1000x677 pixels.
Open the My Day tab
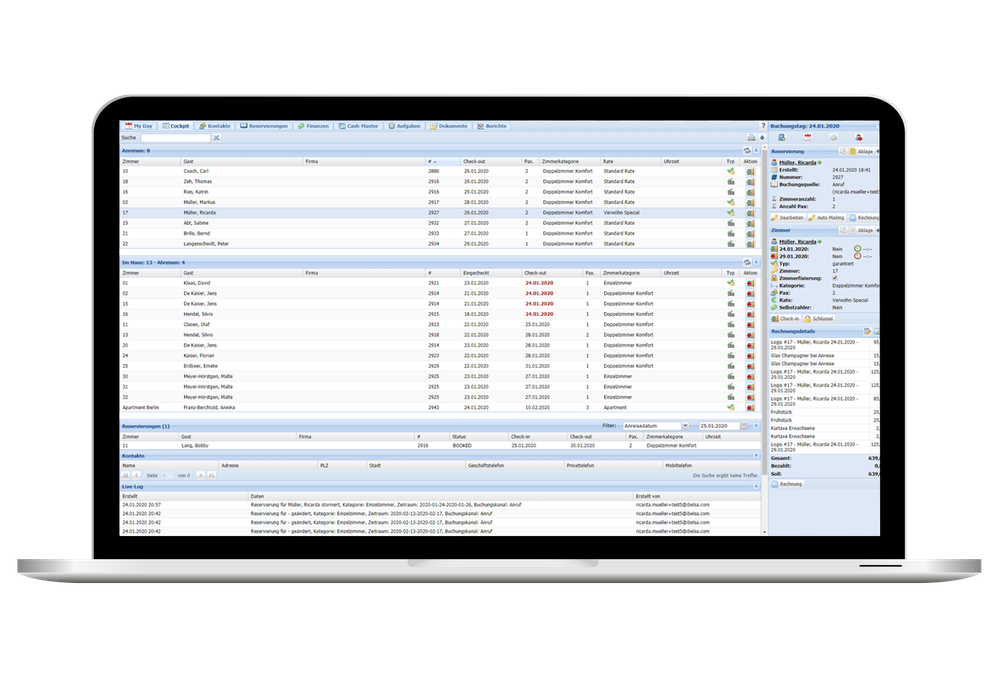tap(139, 126)
